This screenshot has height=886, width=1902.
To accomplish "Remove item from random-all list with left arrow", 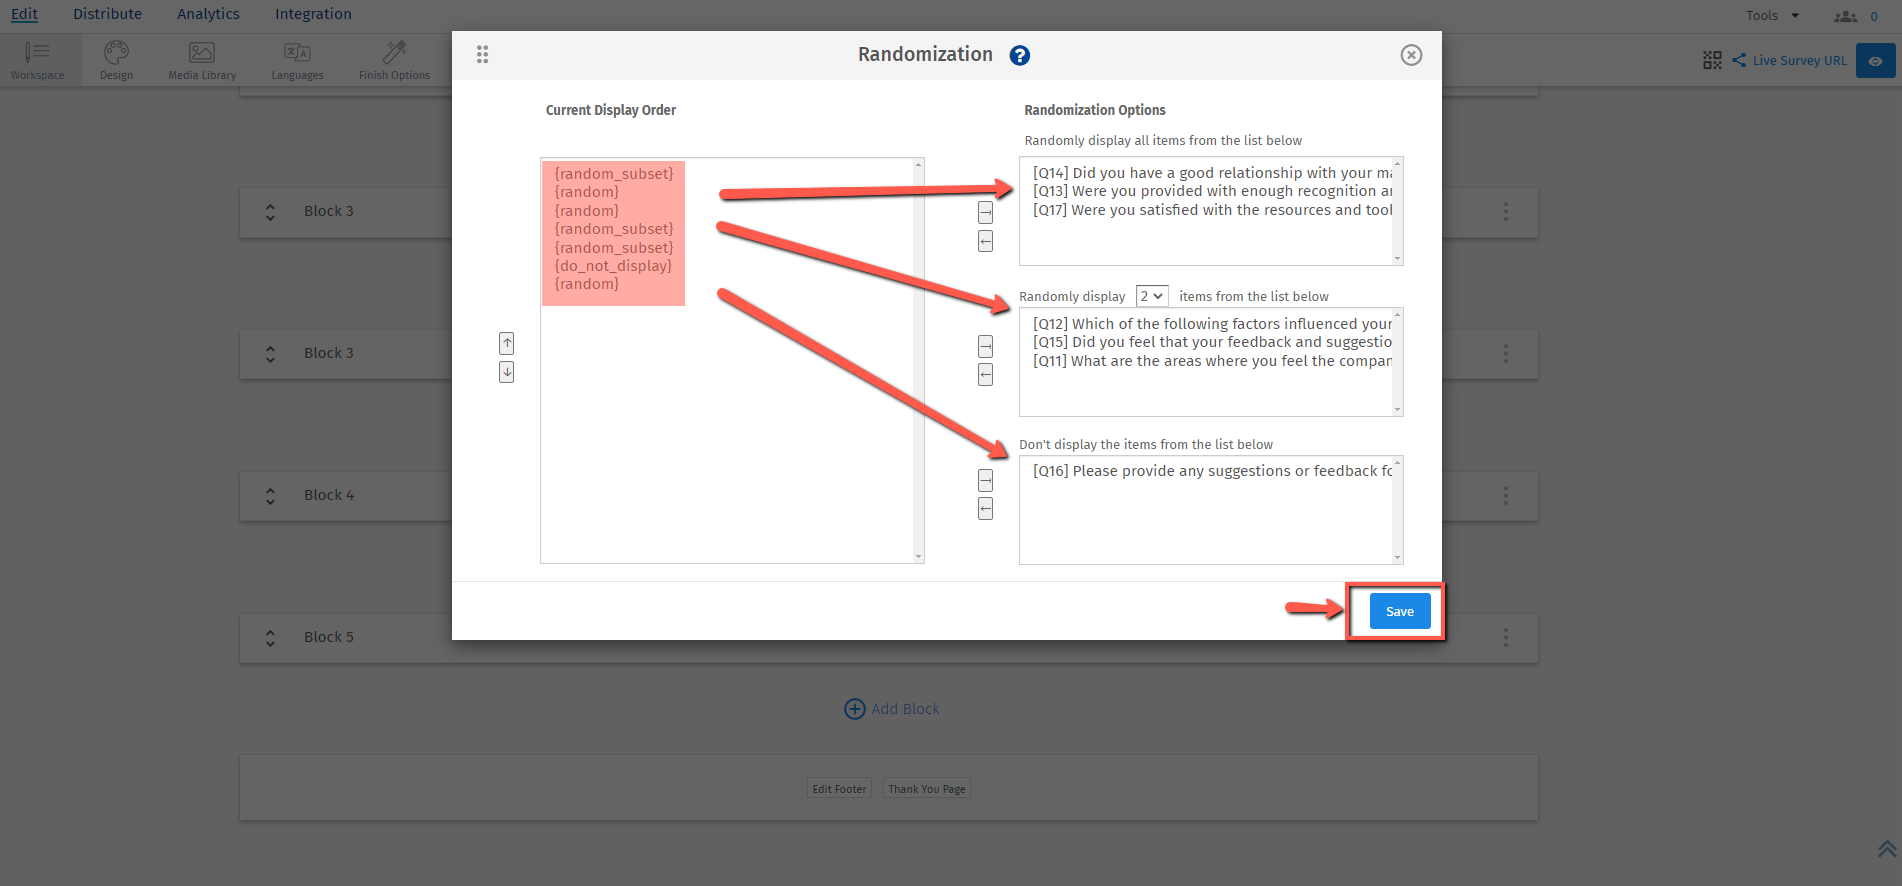I will coord(985,241).
